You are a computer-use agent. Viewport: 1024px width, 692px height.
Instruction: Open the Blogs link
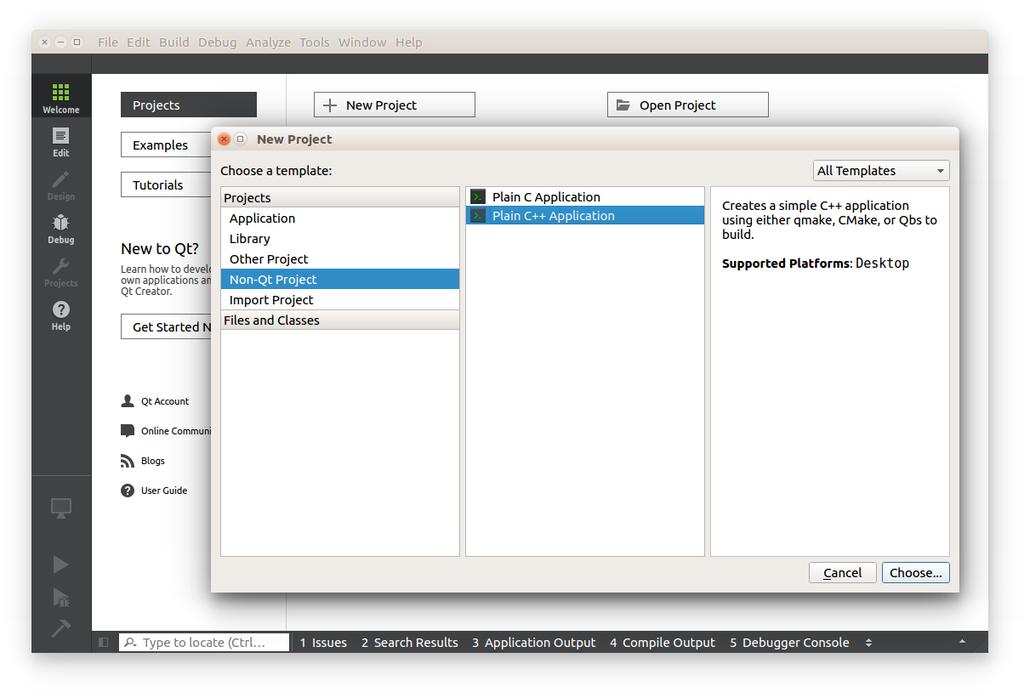click(153, 461)
